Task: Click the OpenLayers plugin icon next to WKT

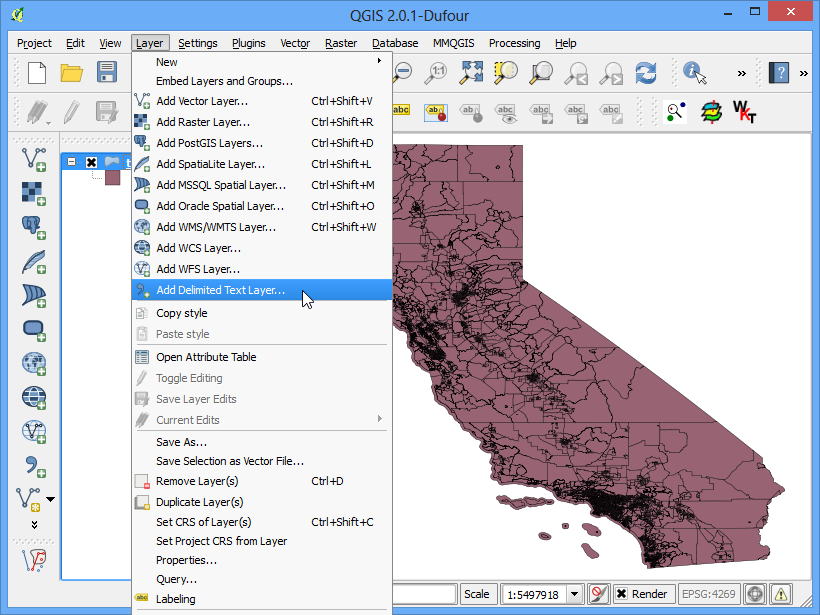Action: [x=711, y=112]
